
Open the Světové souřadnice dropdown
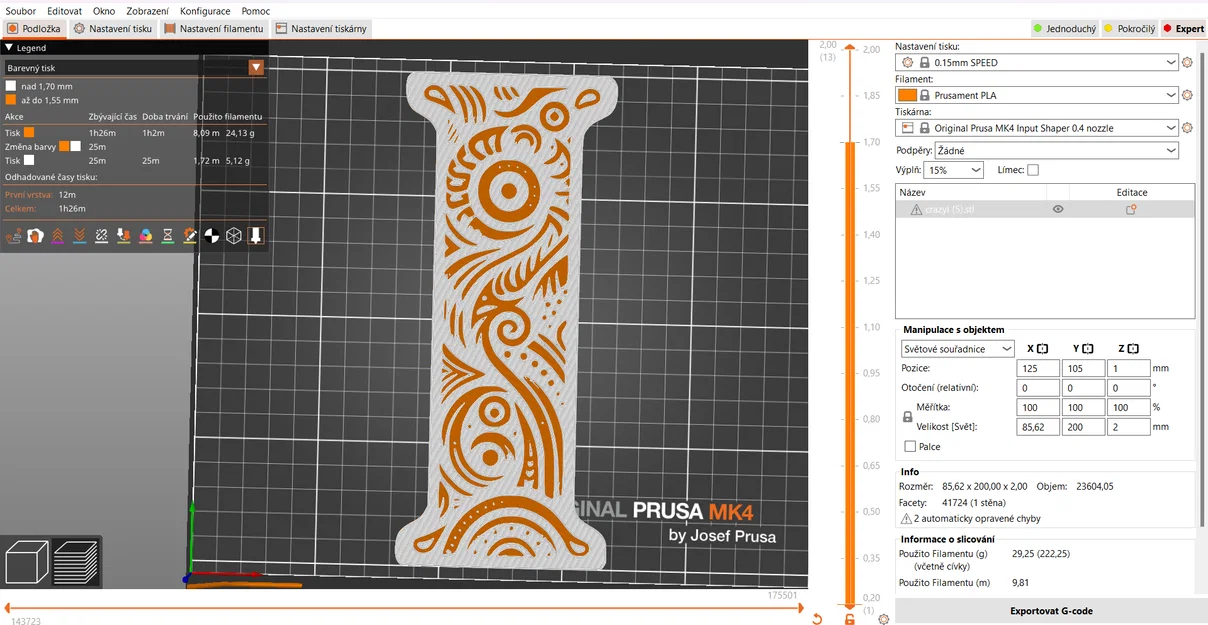(x=958, y=349)
